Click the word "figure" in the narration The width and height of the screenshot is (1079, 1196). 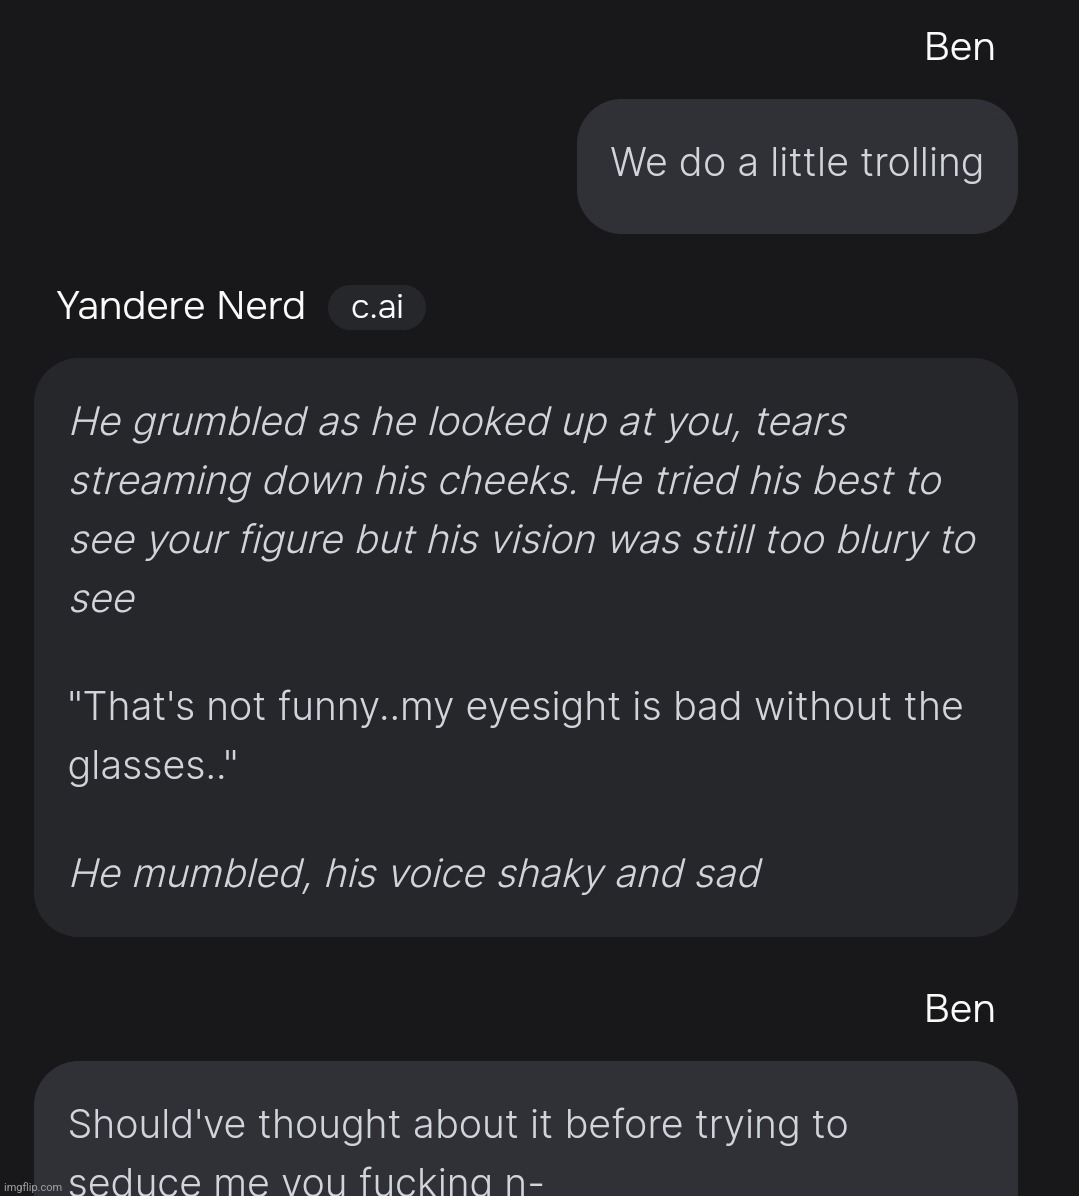[x=291, y=540]
